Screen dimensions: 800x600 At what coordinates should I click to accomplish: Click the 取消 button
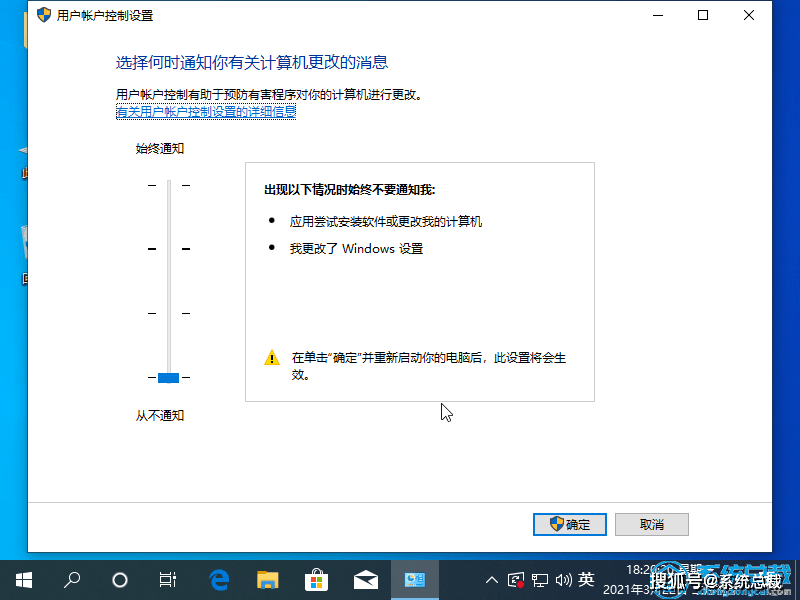[x=652, y=524]
